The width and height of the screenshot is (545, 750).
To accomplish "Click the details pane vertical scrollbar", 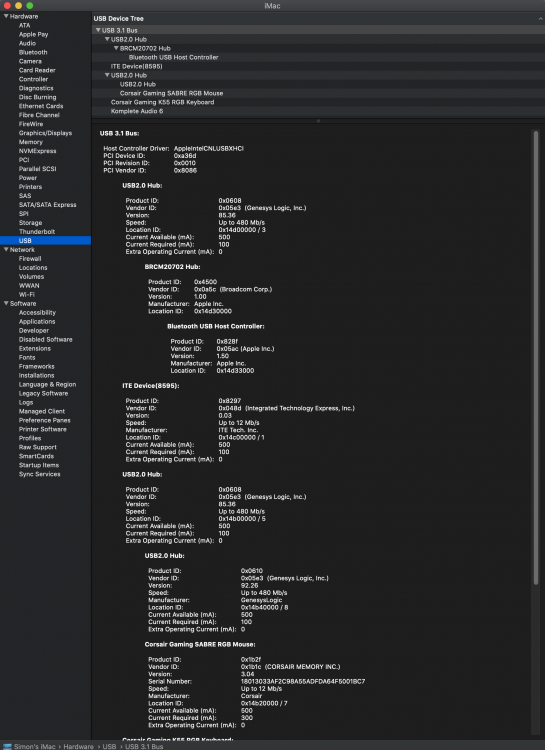I will point(536,357).
